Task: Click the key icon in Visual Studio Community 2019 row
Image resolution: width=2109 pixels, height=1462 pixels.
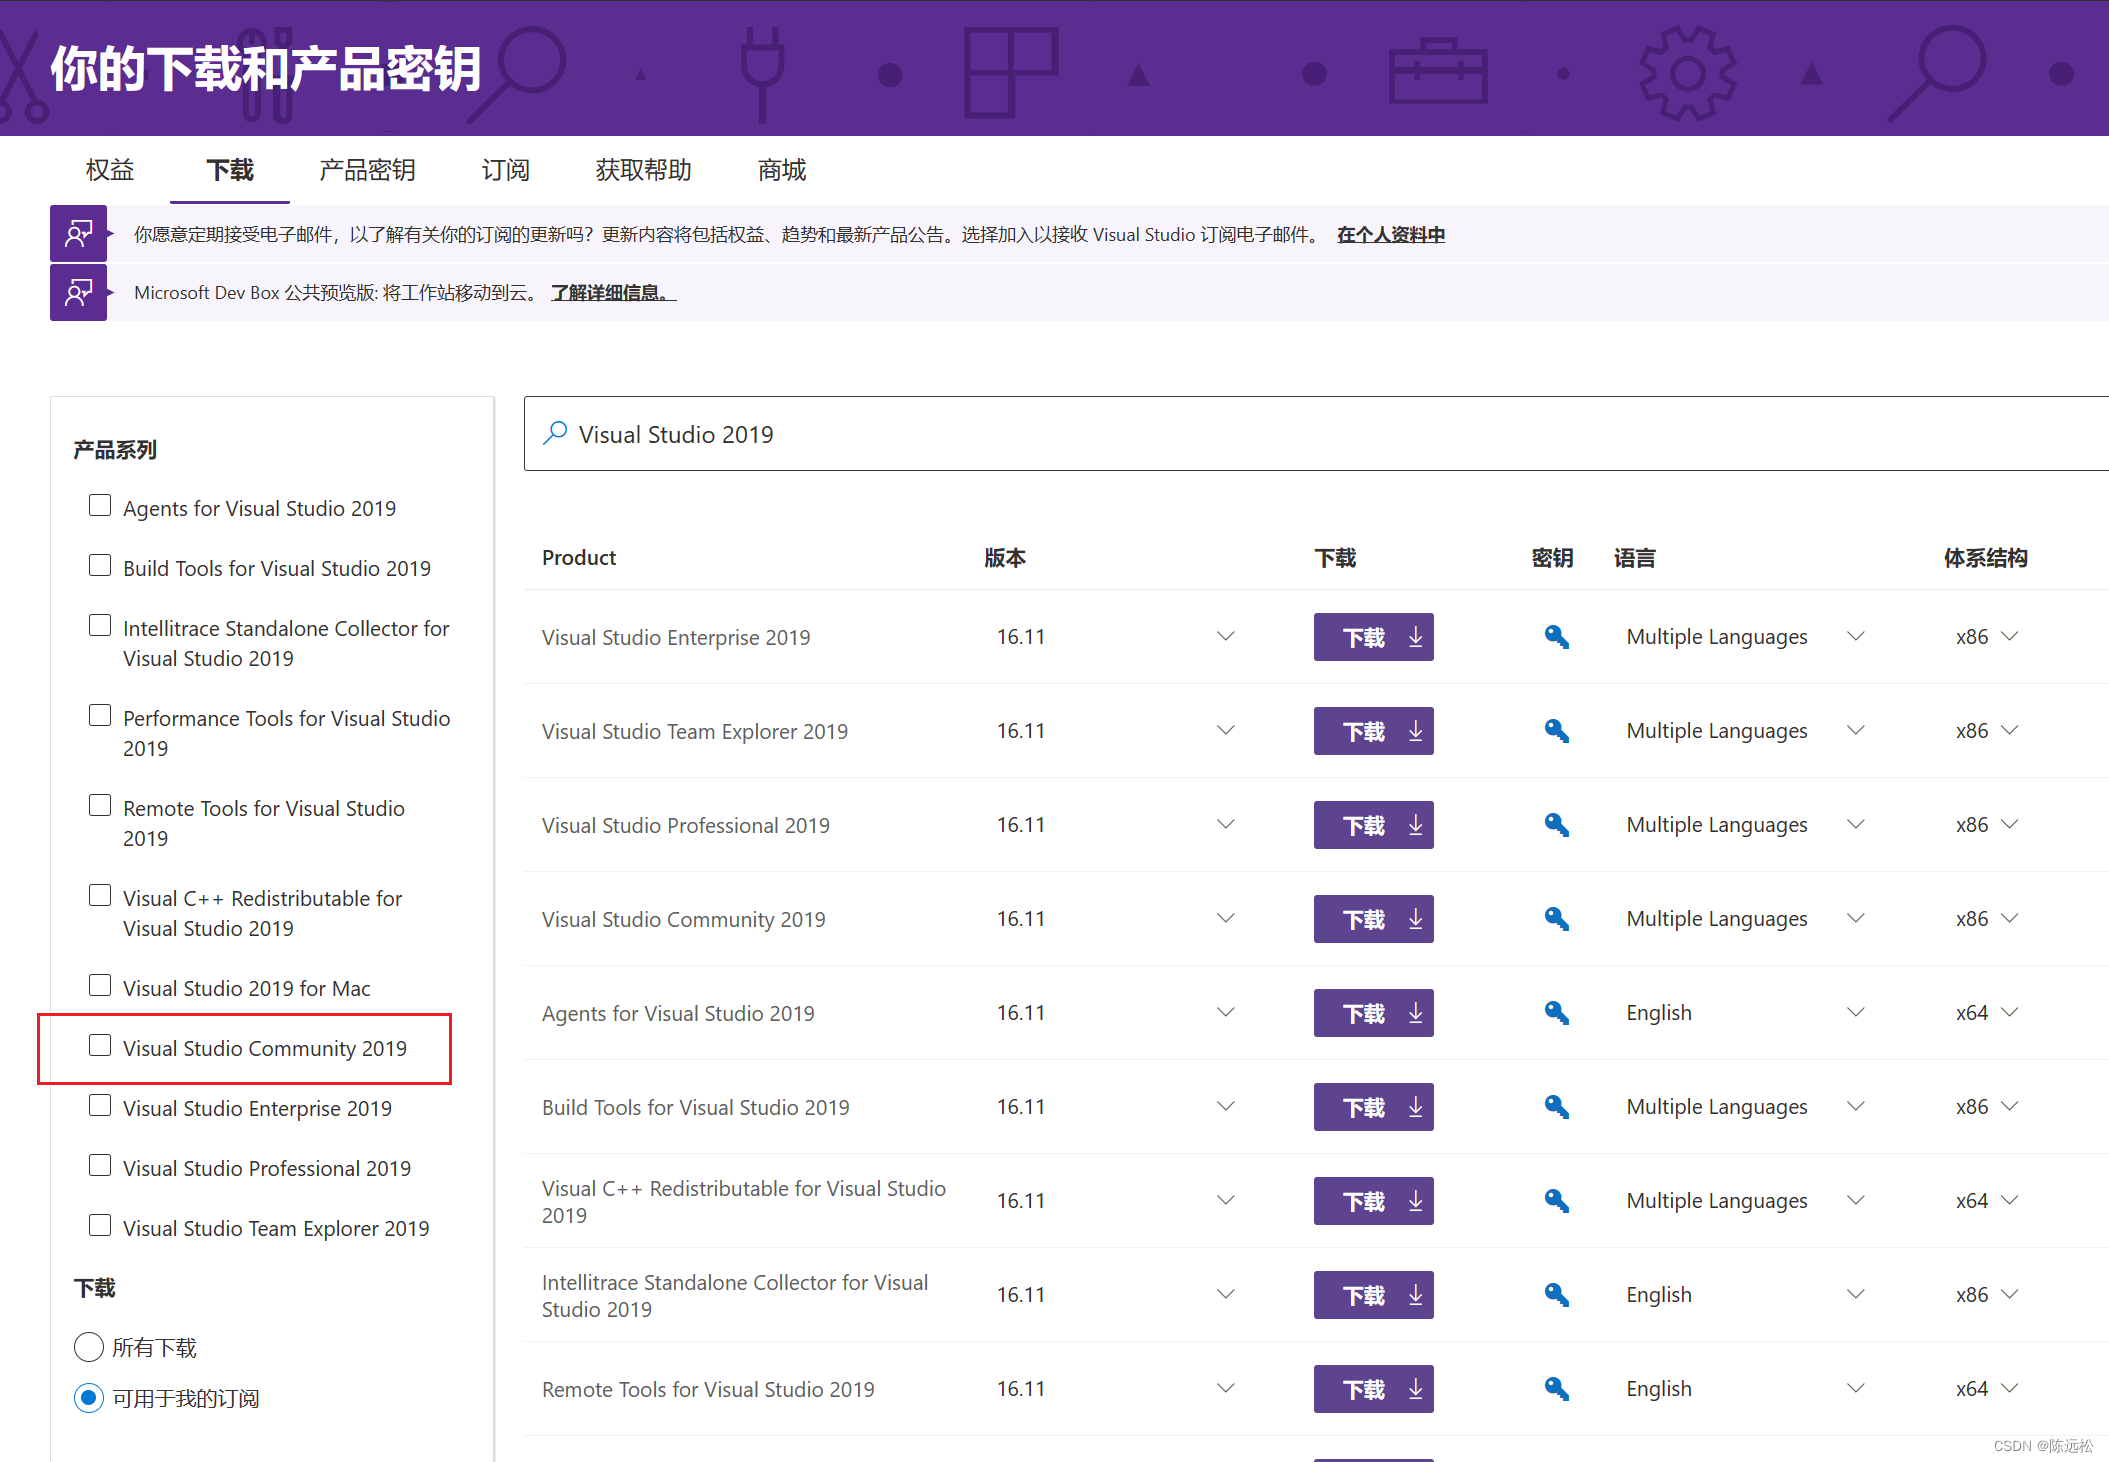Action: [1556, 919]
